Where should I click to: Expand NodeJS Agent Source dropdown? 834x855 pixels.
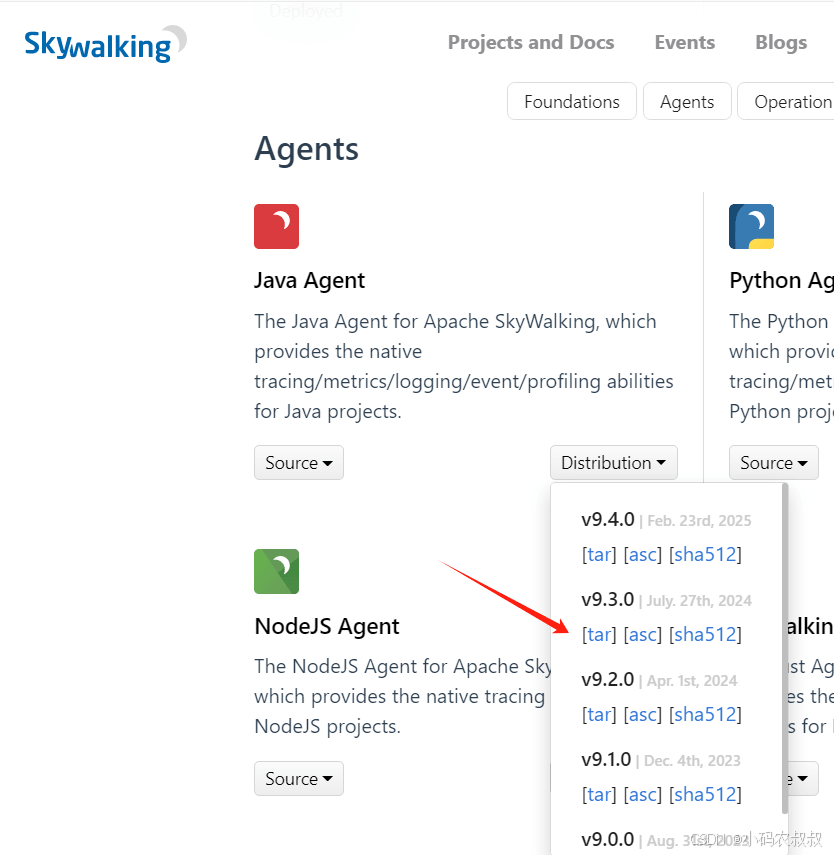click(299, 779)
